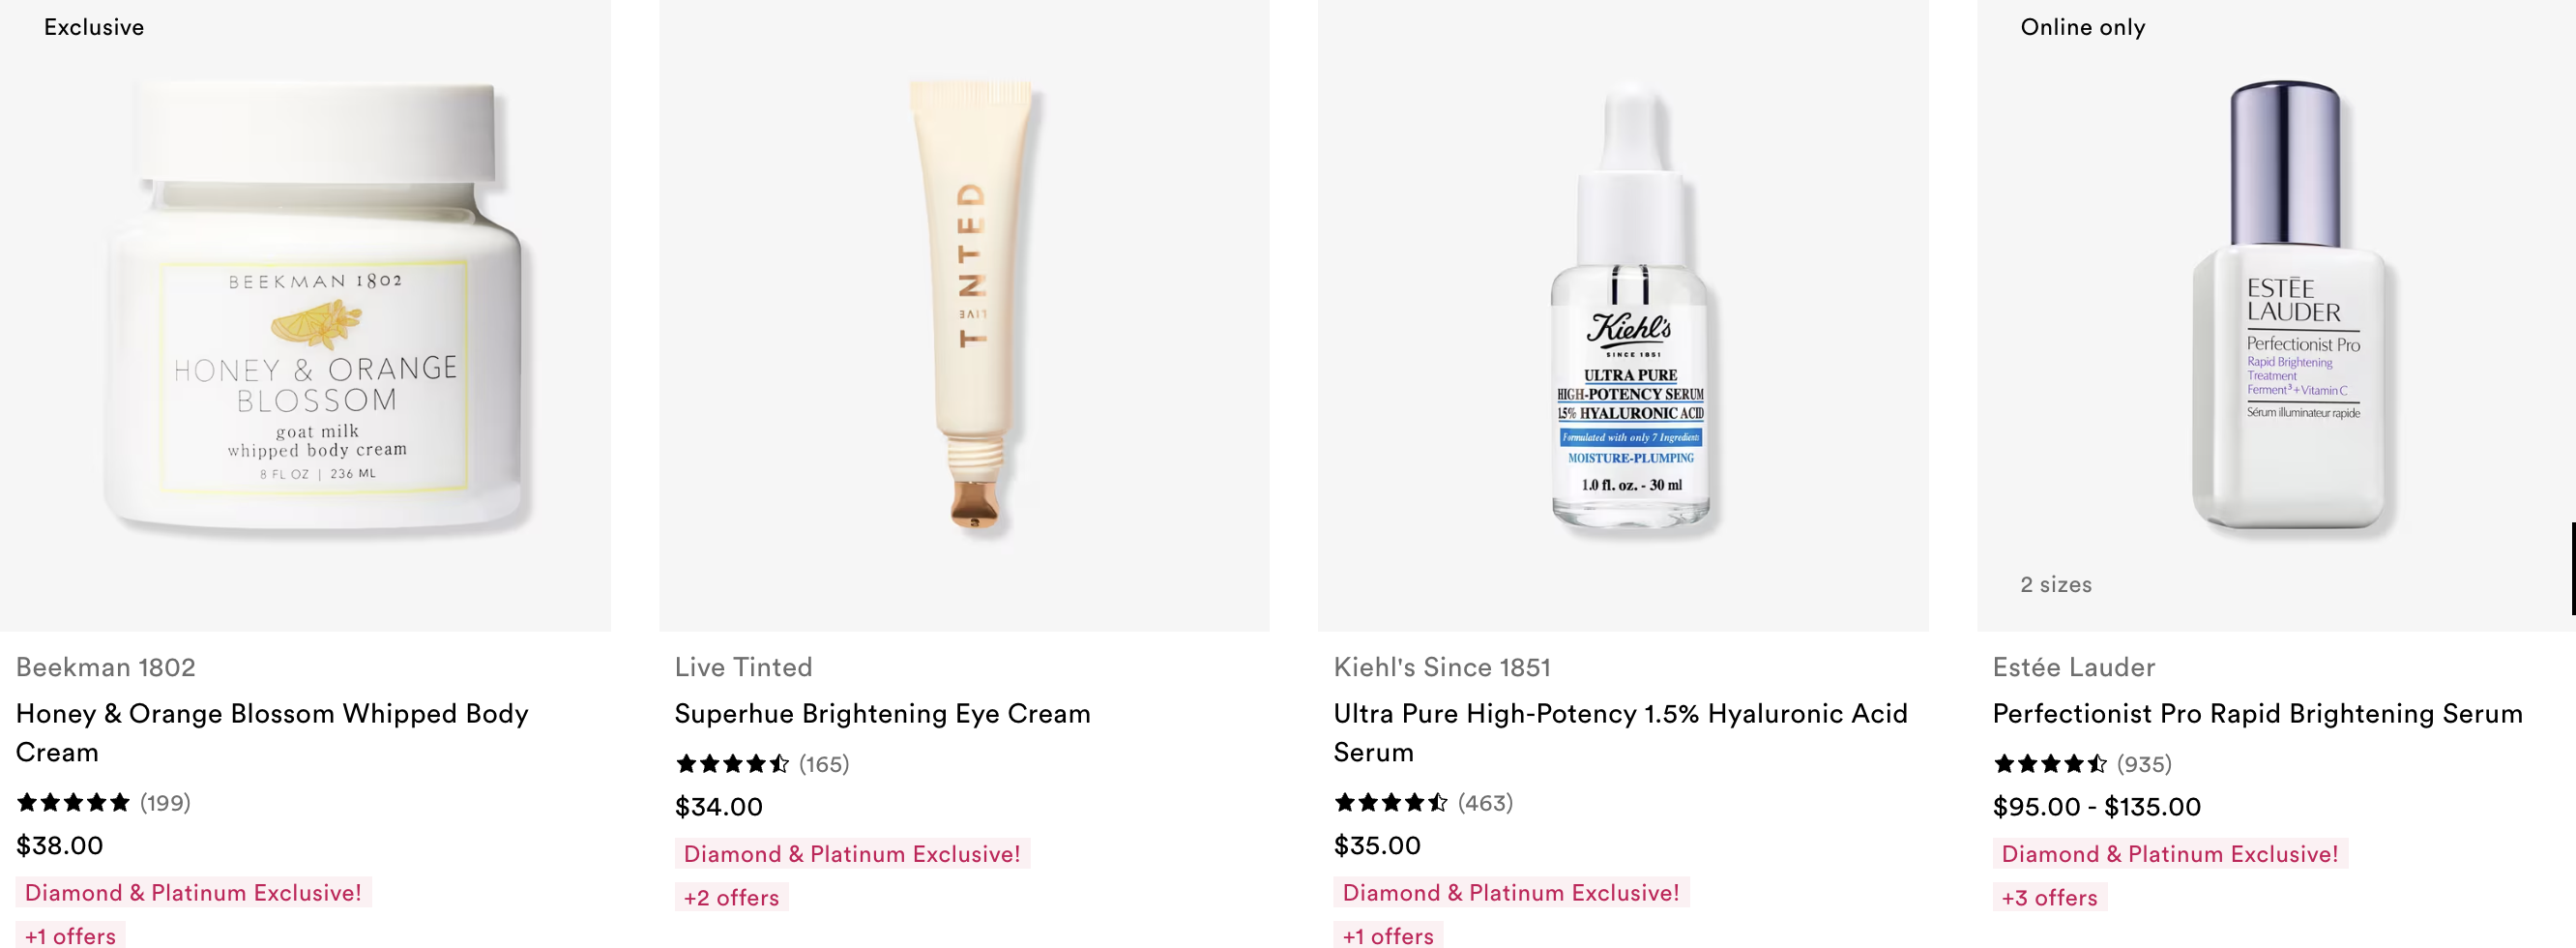The height and width of the screenshot is (948, 2576).
Task: Click the Live Tinted brand name
Action: click(x=743, y=667)
